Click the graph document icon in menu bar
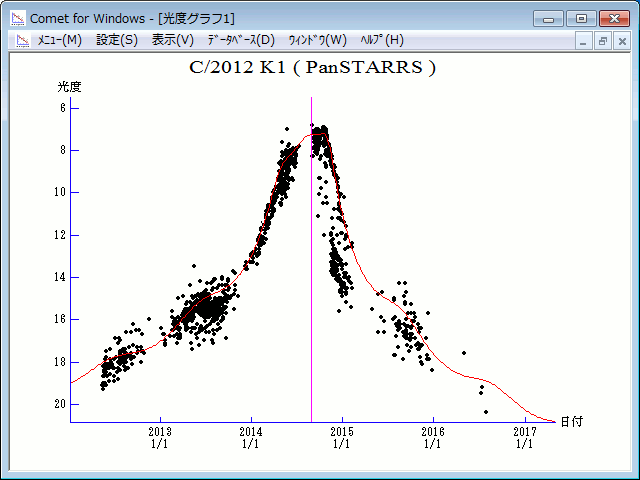The width and height of the screenshot is (640, 480). [23, 40]
